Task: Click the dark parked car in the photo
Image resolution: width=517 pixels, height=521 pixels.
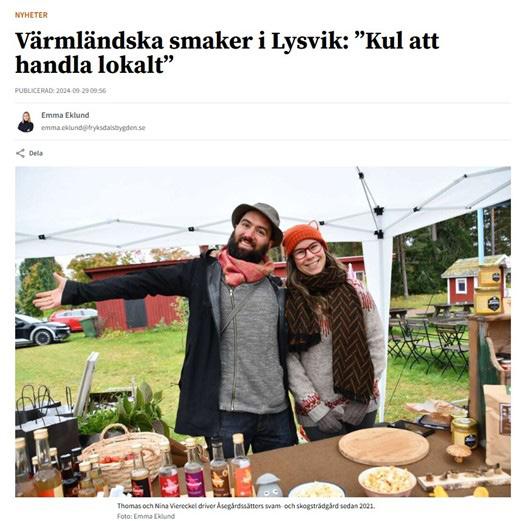Action: (x=41, y=330)
